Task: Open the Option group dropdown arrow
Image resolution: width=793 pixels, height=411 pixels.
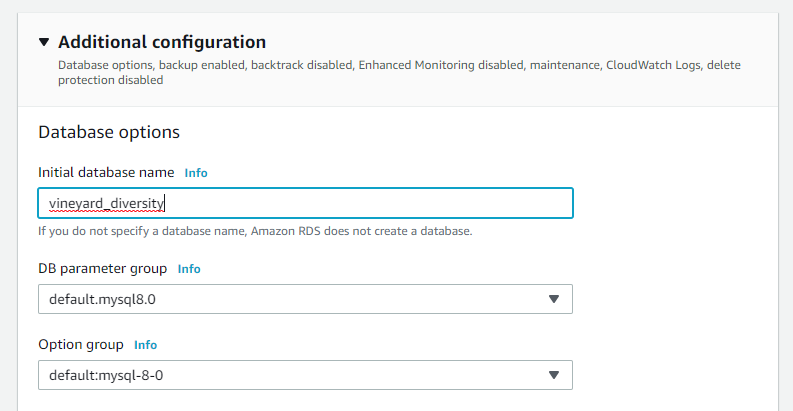Action: (554, 375)
